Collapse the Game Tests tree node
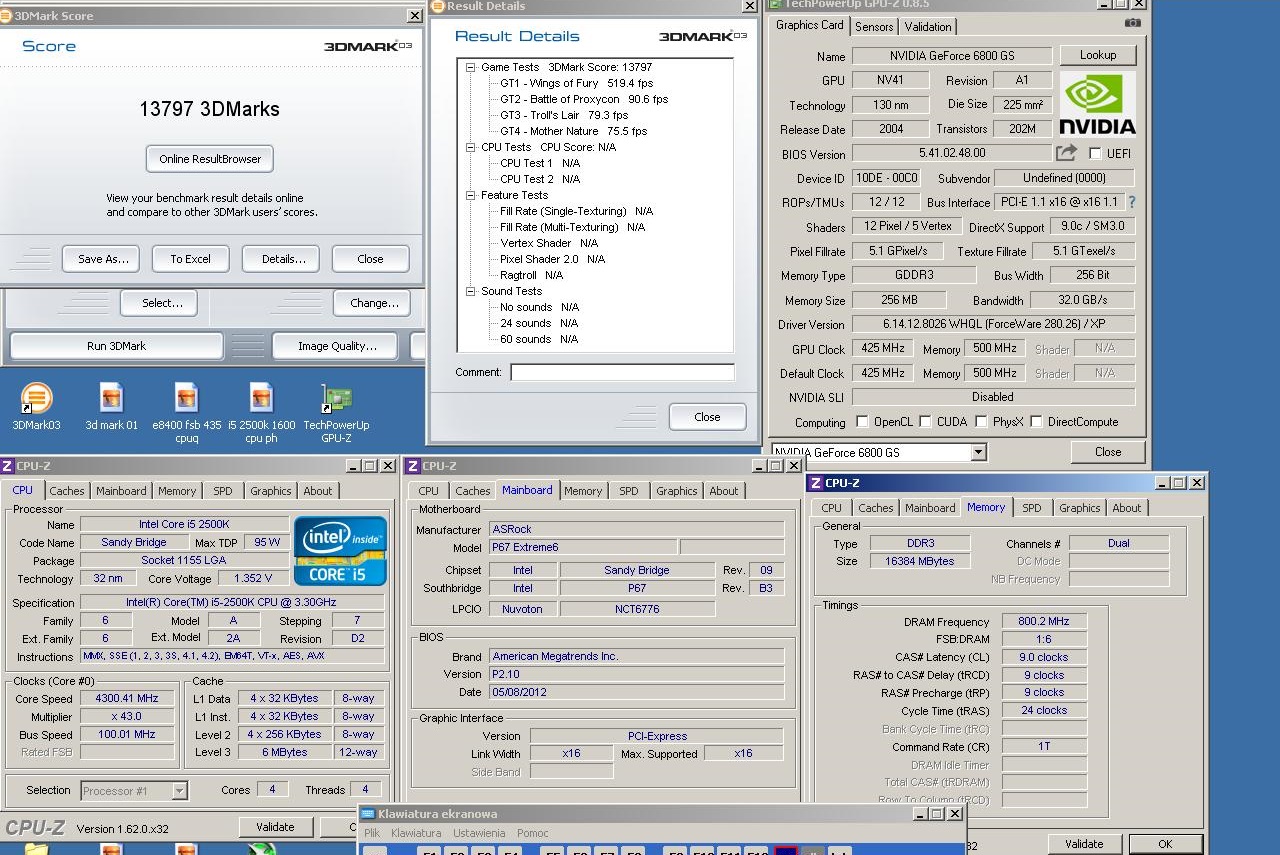 [471, 67]
